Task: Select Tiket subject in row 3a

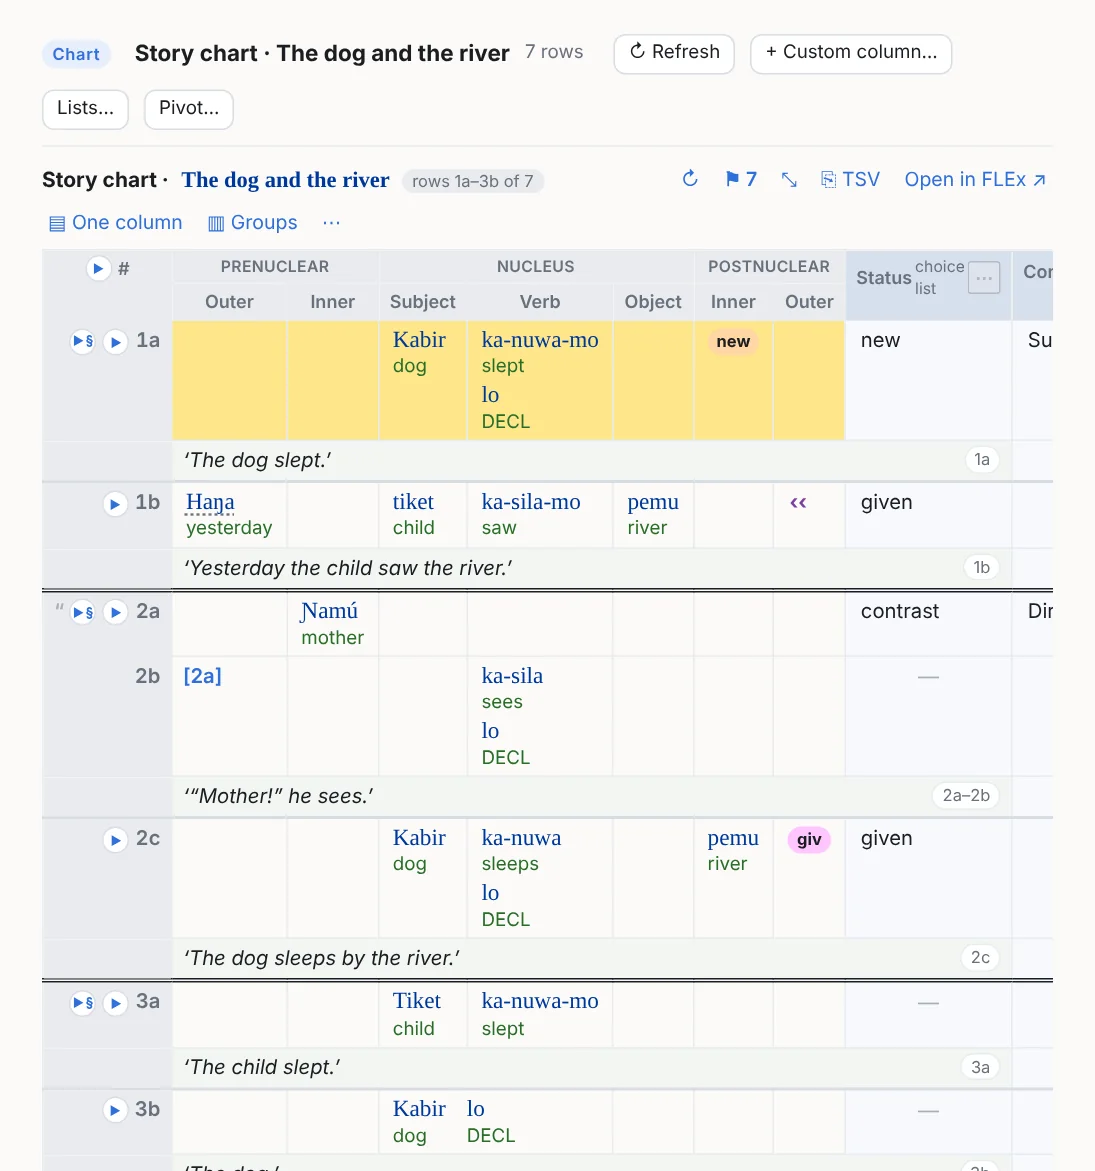Action: point(417,1001)
